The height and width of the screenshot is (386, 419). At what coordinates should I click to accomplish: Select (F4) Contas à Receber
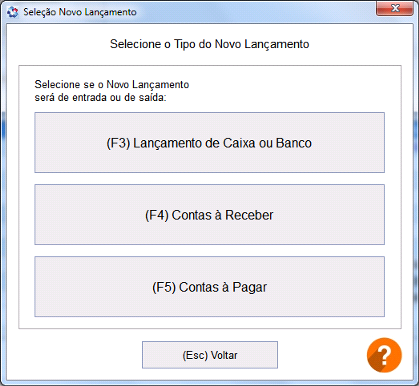pos(209,215)
